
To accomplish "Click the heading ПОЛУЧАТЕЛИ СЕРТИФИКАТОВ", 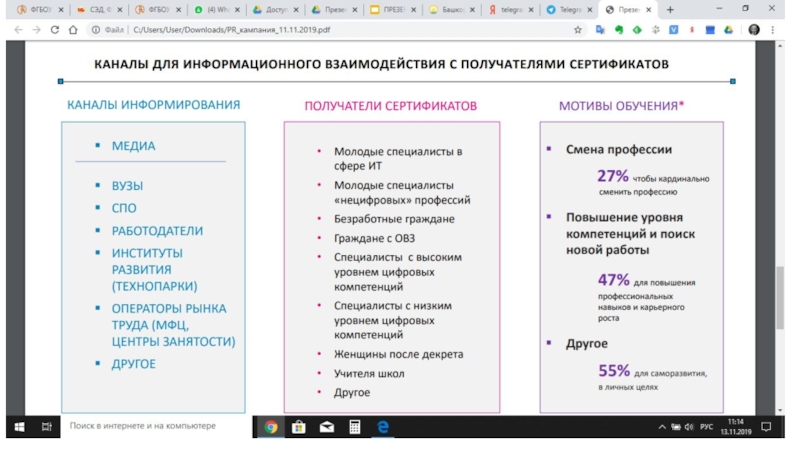I will pyautogui.click(x=391, y=106).
